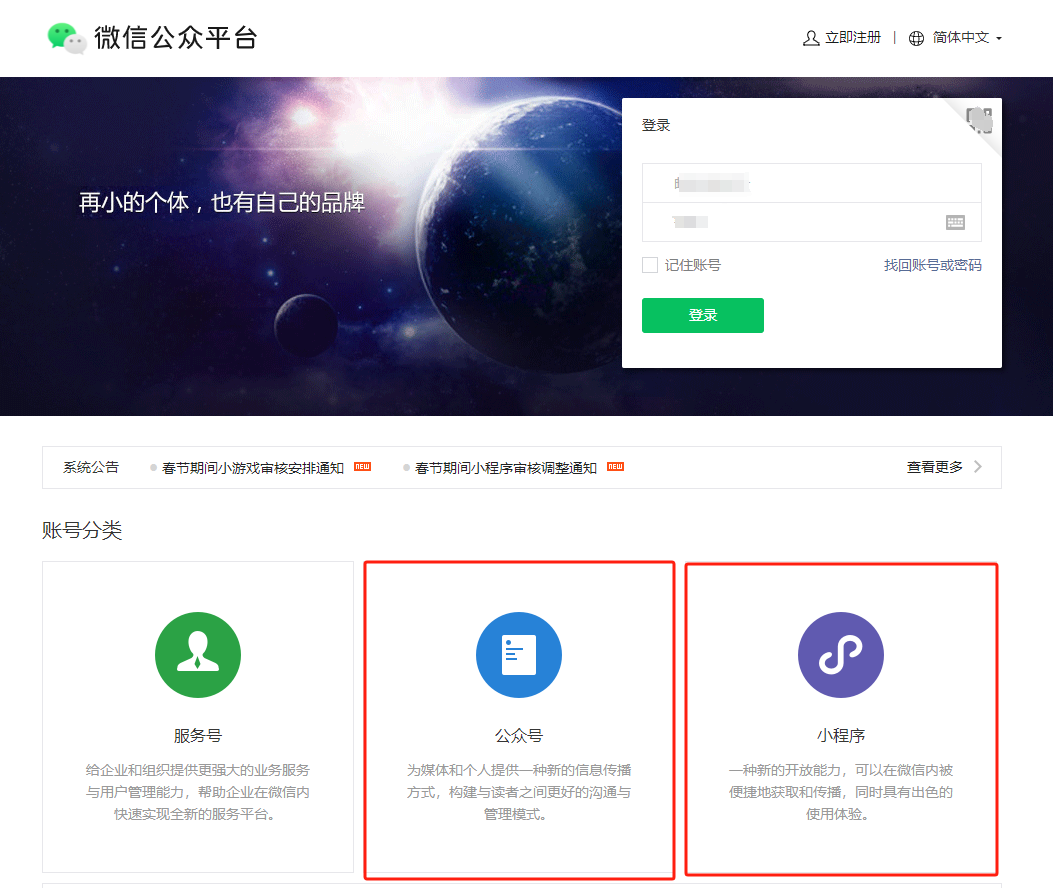
Task: Focus the password input field
Action: point(811,222)
